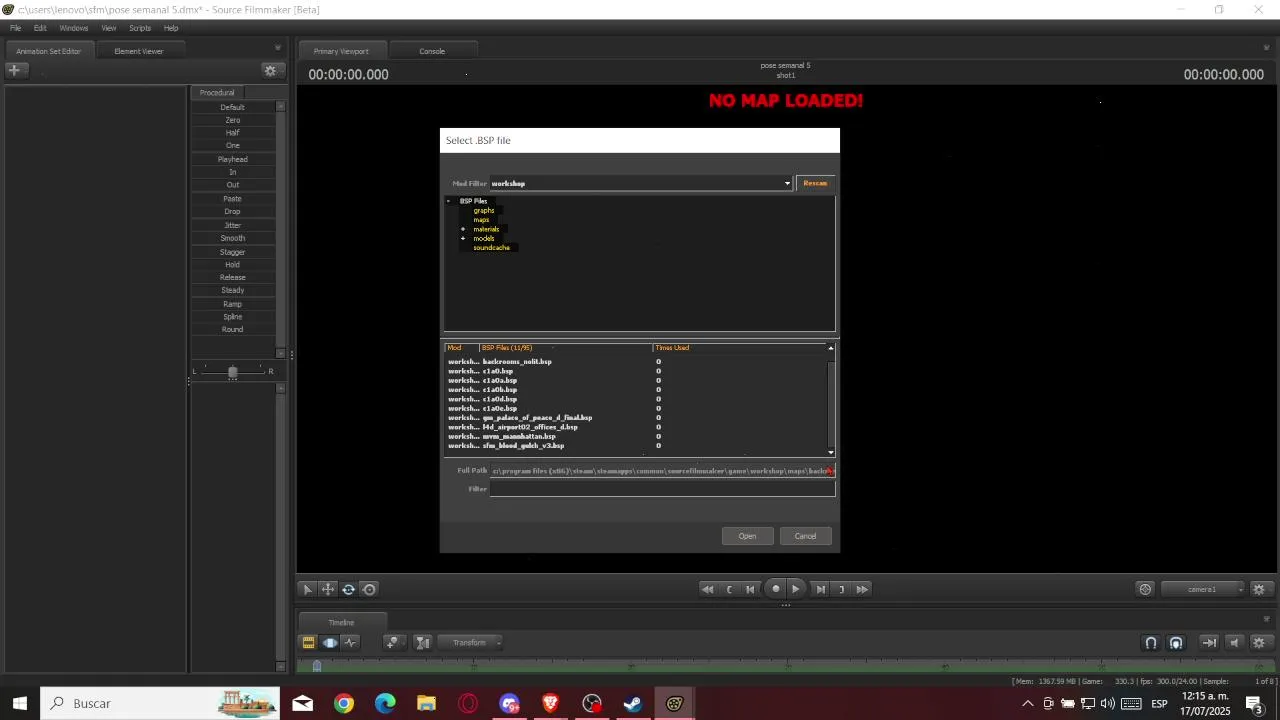The width and height of the screenshot is (1280, 720).
Task: Open the Transform dropdown in timeline
Action: tap(472, 643)
